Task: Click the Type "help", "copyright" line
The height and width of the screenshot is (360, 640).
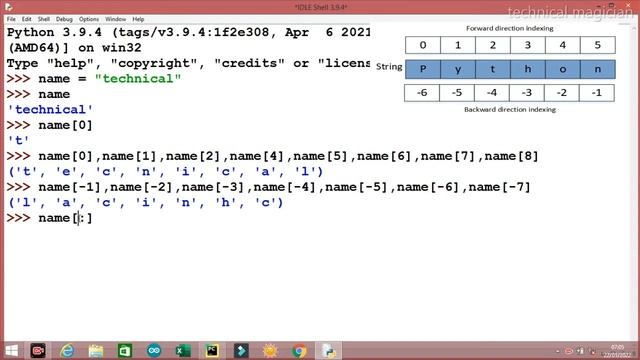Action: (x=188, y=63)
